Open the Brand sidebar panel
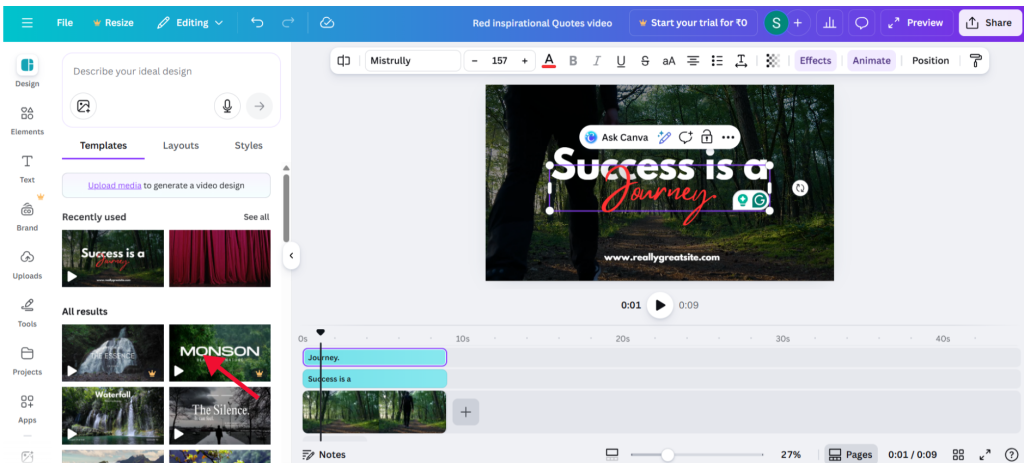 coord(27,216)
